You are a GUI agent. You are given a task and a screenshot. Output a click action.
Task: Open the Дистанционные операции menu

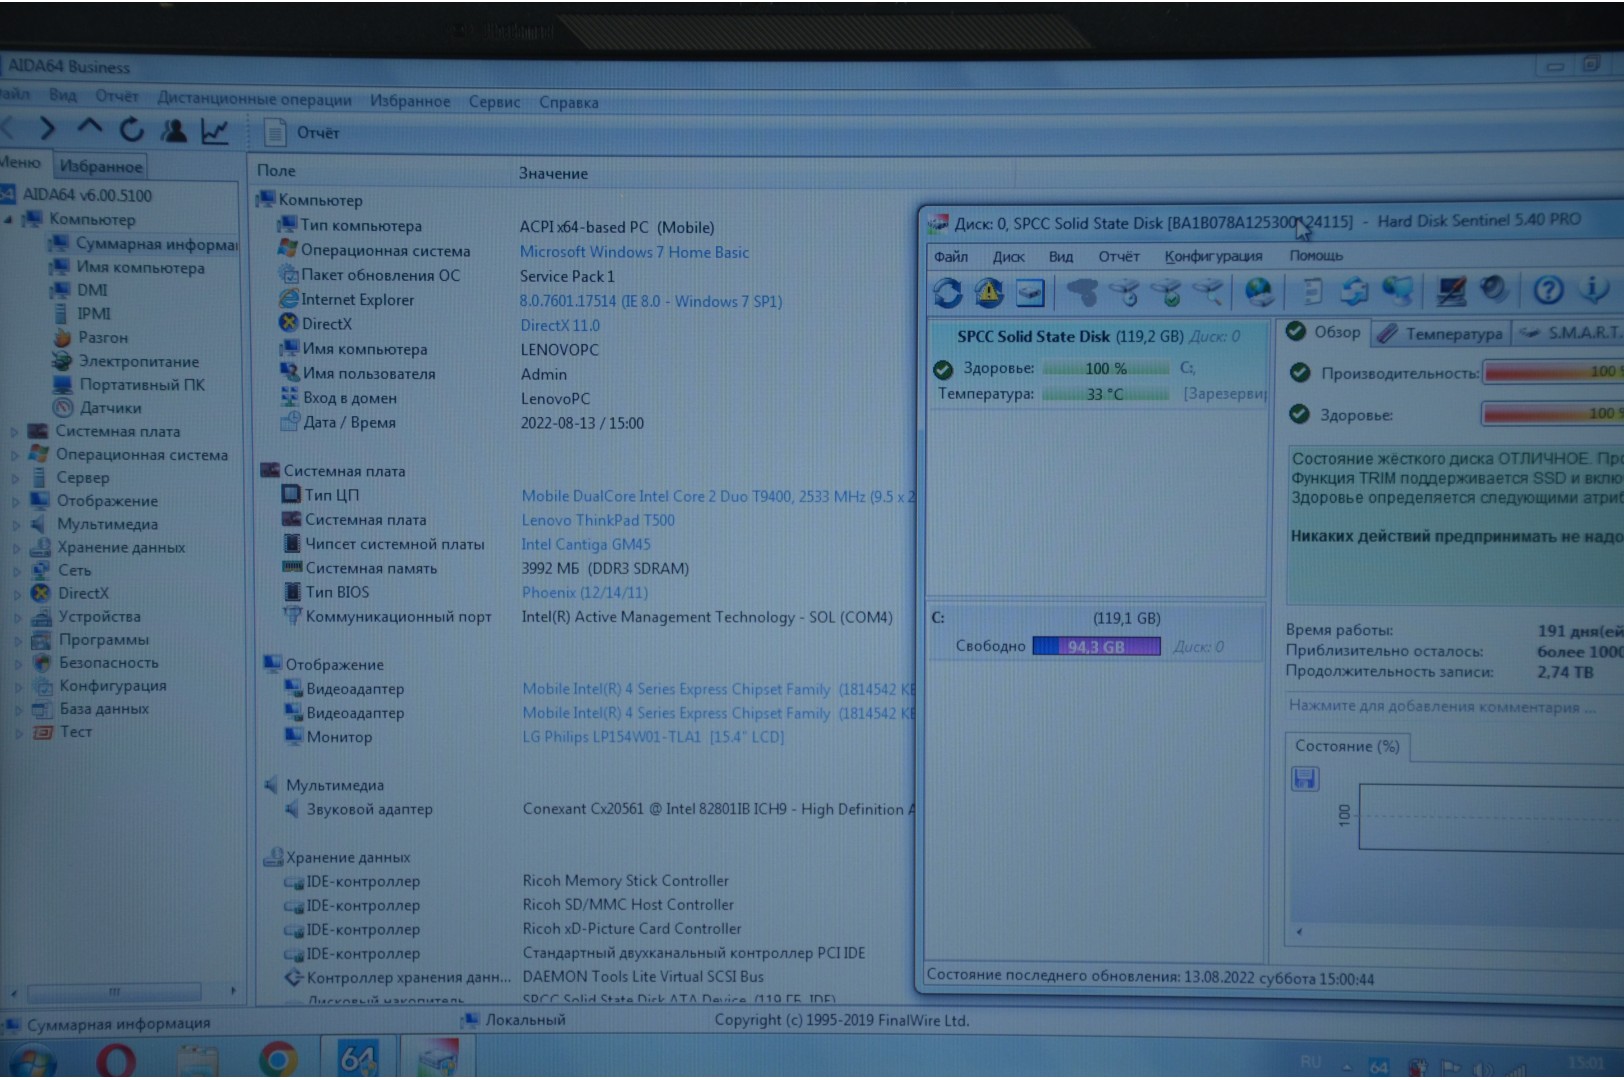(x=254, y=100)
